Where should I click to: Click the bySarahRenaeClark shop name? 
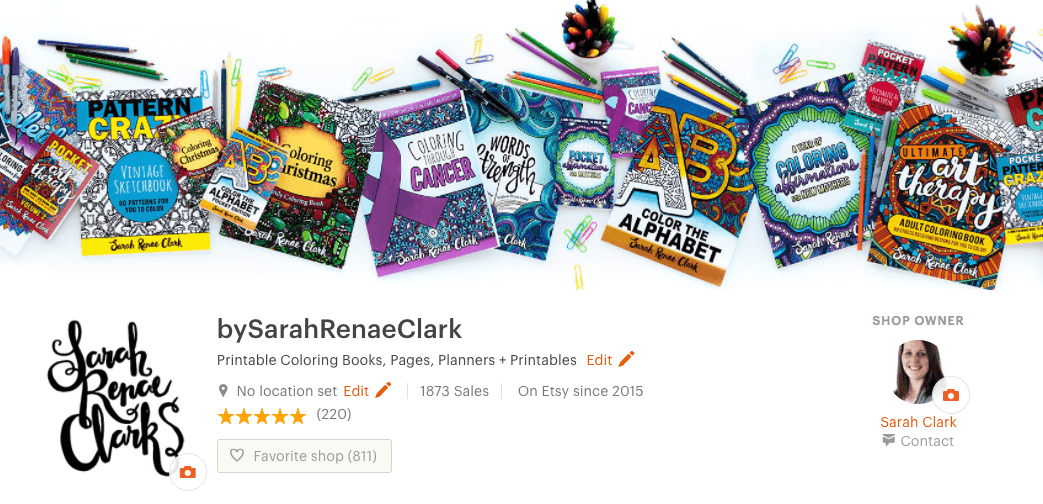(x=339, y=329)
